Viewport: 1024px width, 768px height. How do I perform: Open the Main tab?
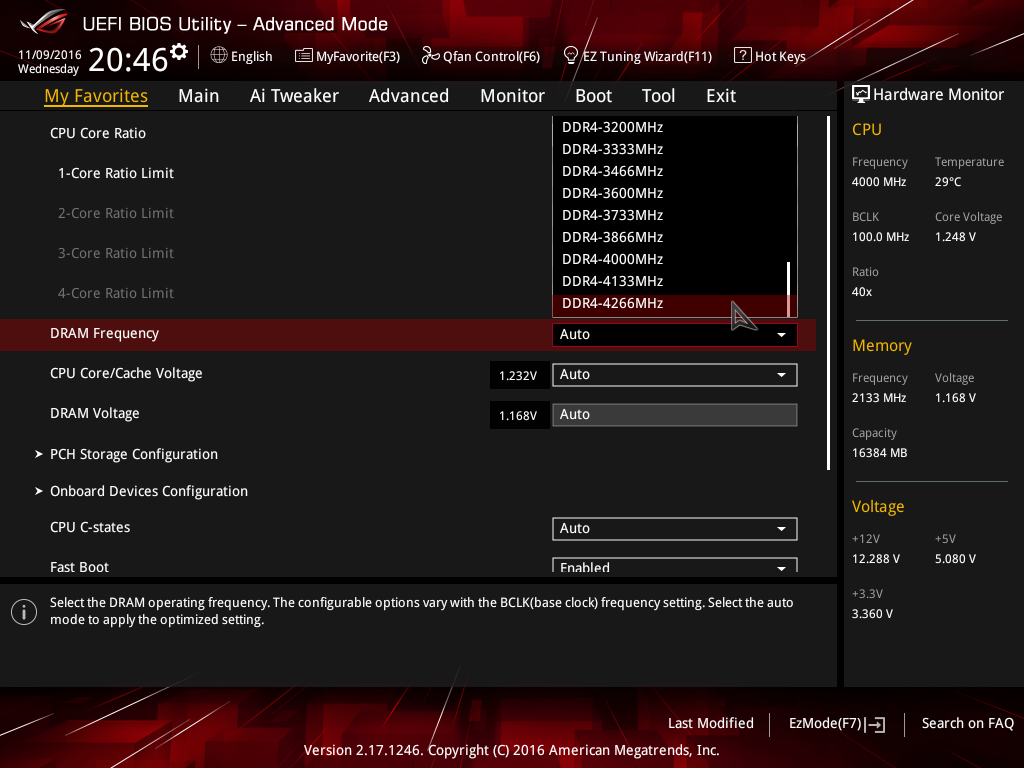pyautogui.click(x=199, y=96)
